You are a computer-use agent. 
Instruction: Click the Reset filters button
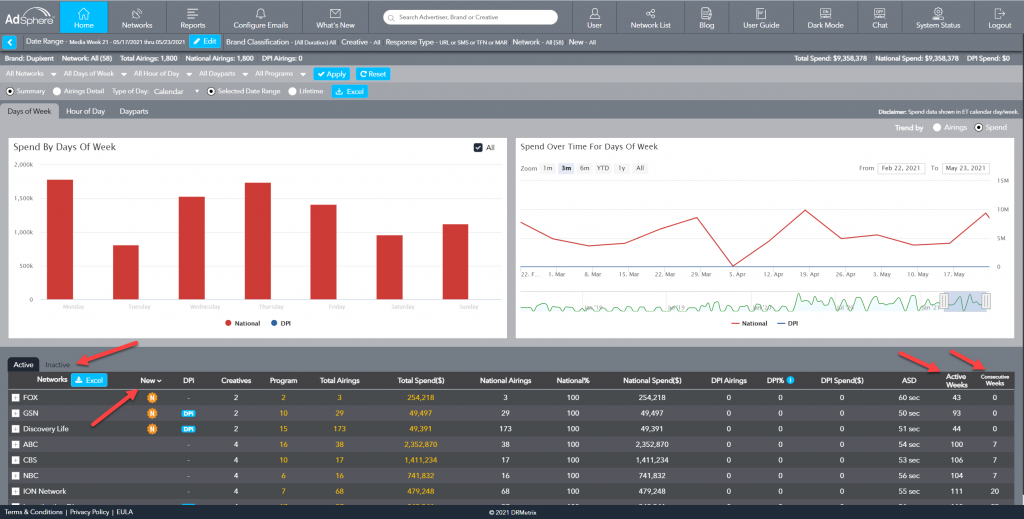coord(373,74)
